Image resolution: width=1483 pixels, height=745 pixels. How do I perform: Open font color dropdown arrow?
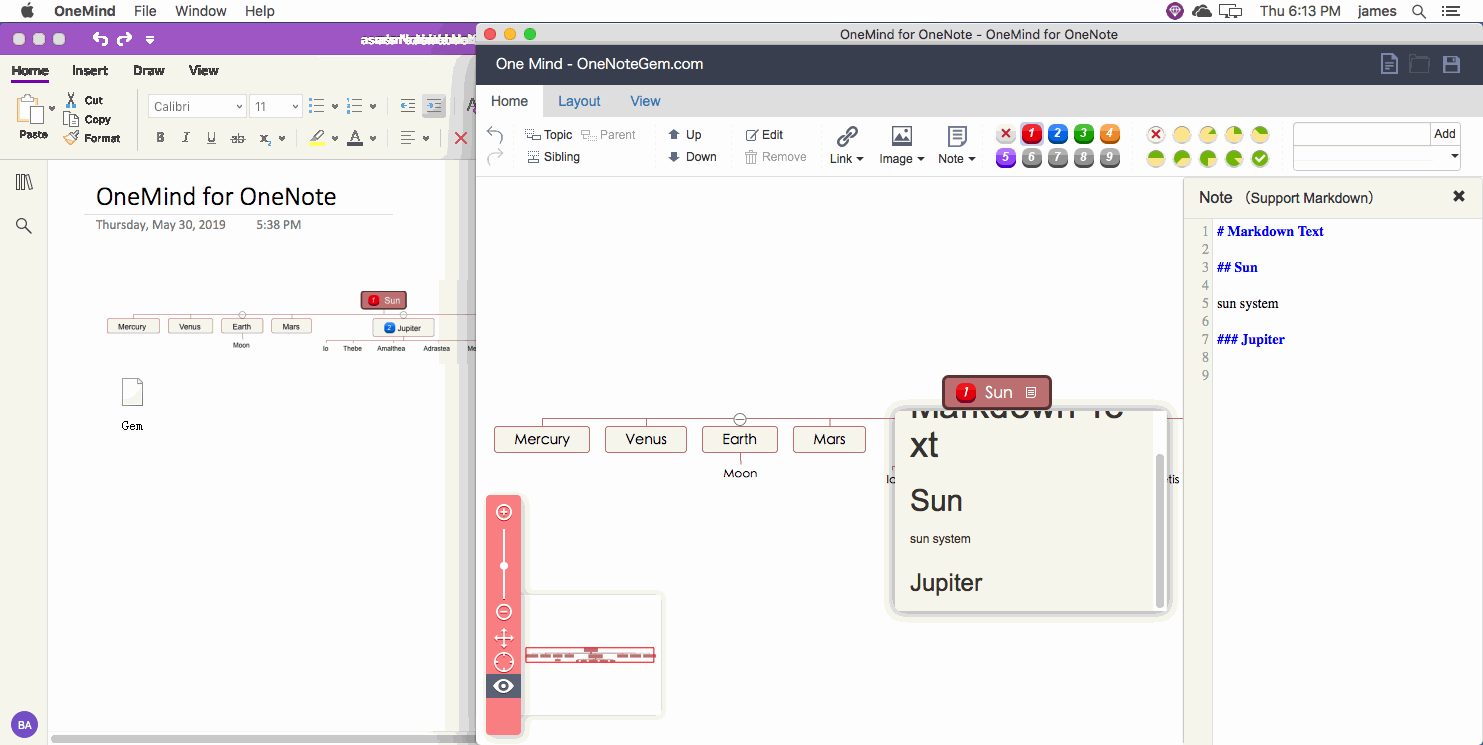tap(373, 138)
